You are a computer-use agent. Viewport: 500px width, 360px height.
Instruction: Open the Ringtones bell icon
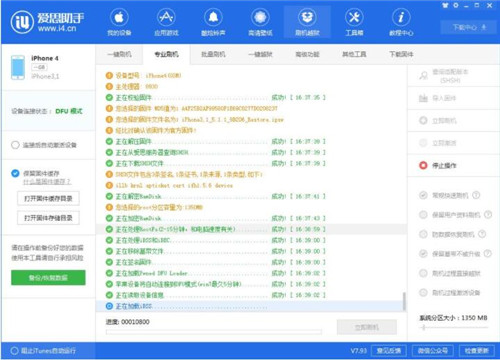(213, 17)
